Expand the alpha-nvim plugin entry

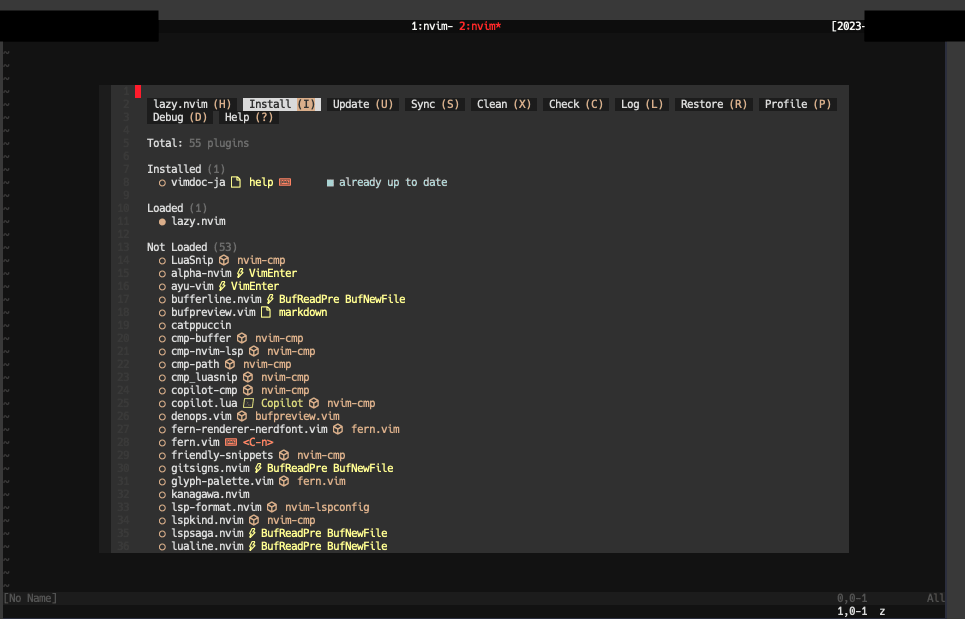click(x=201, y=273)
